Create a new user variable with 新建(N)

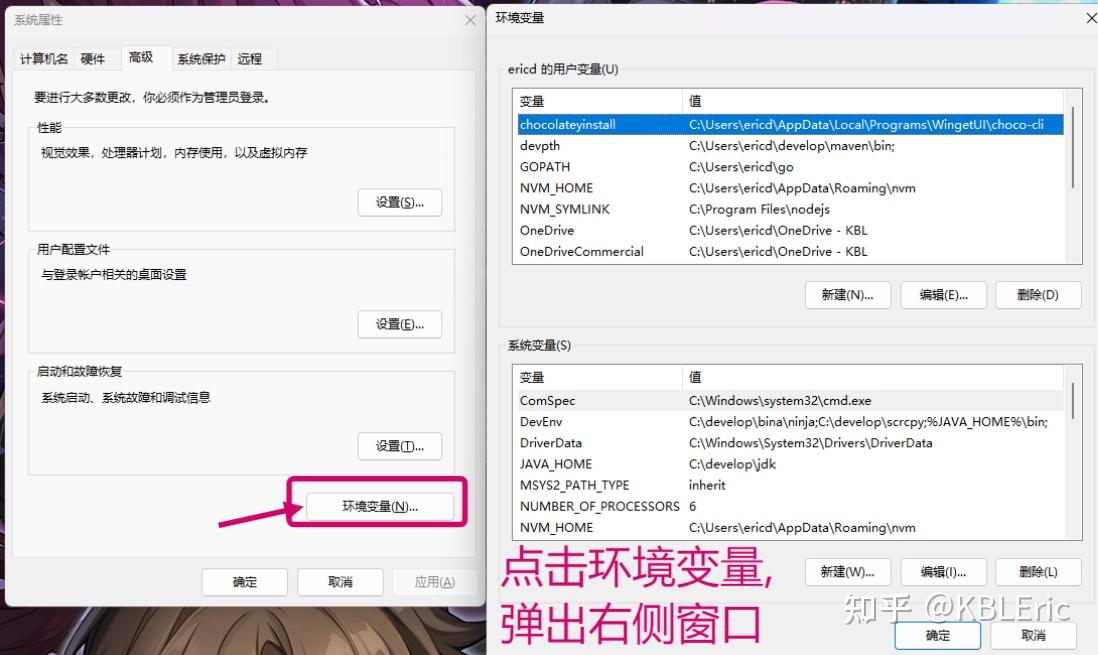pyautogui.click(x=847, y=295)
